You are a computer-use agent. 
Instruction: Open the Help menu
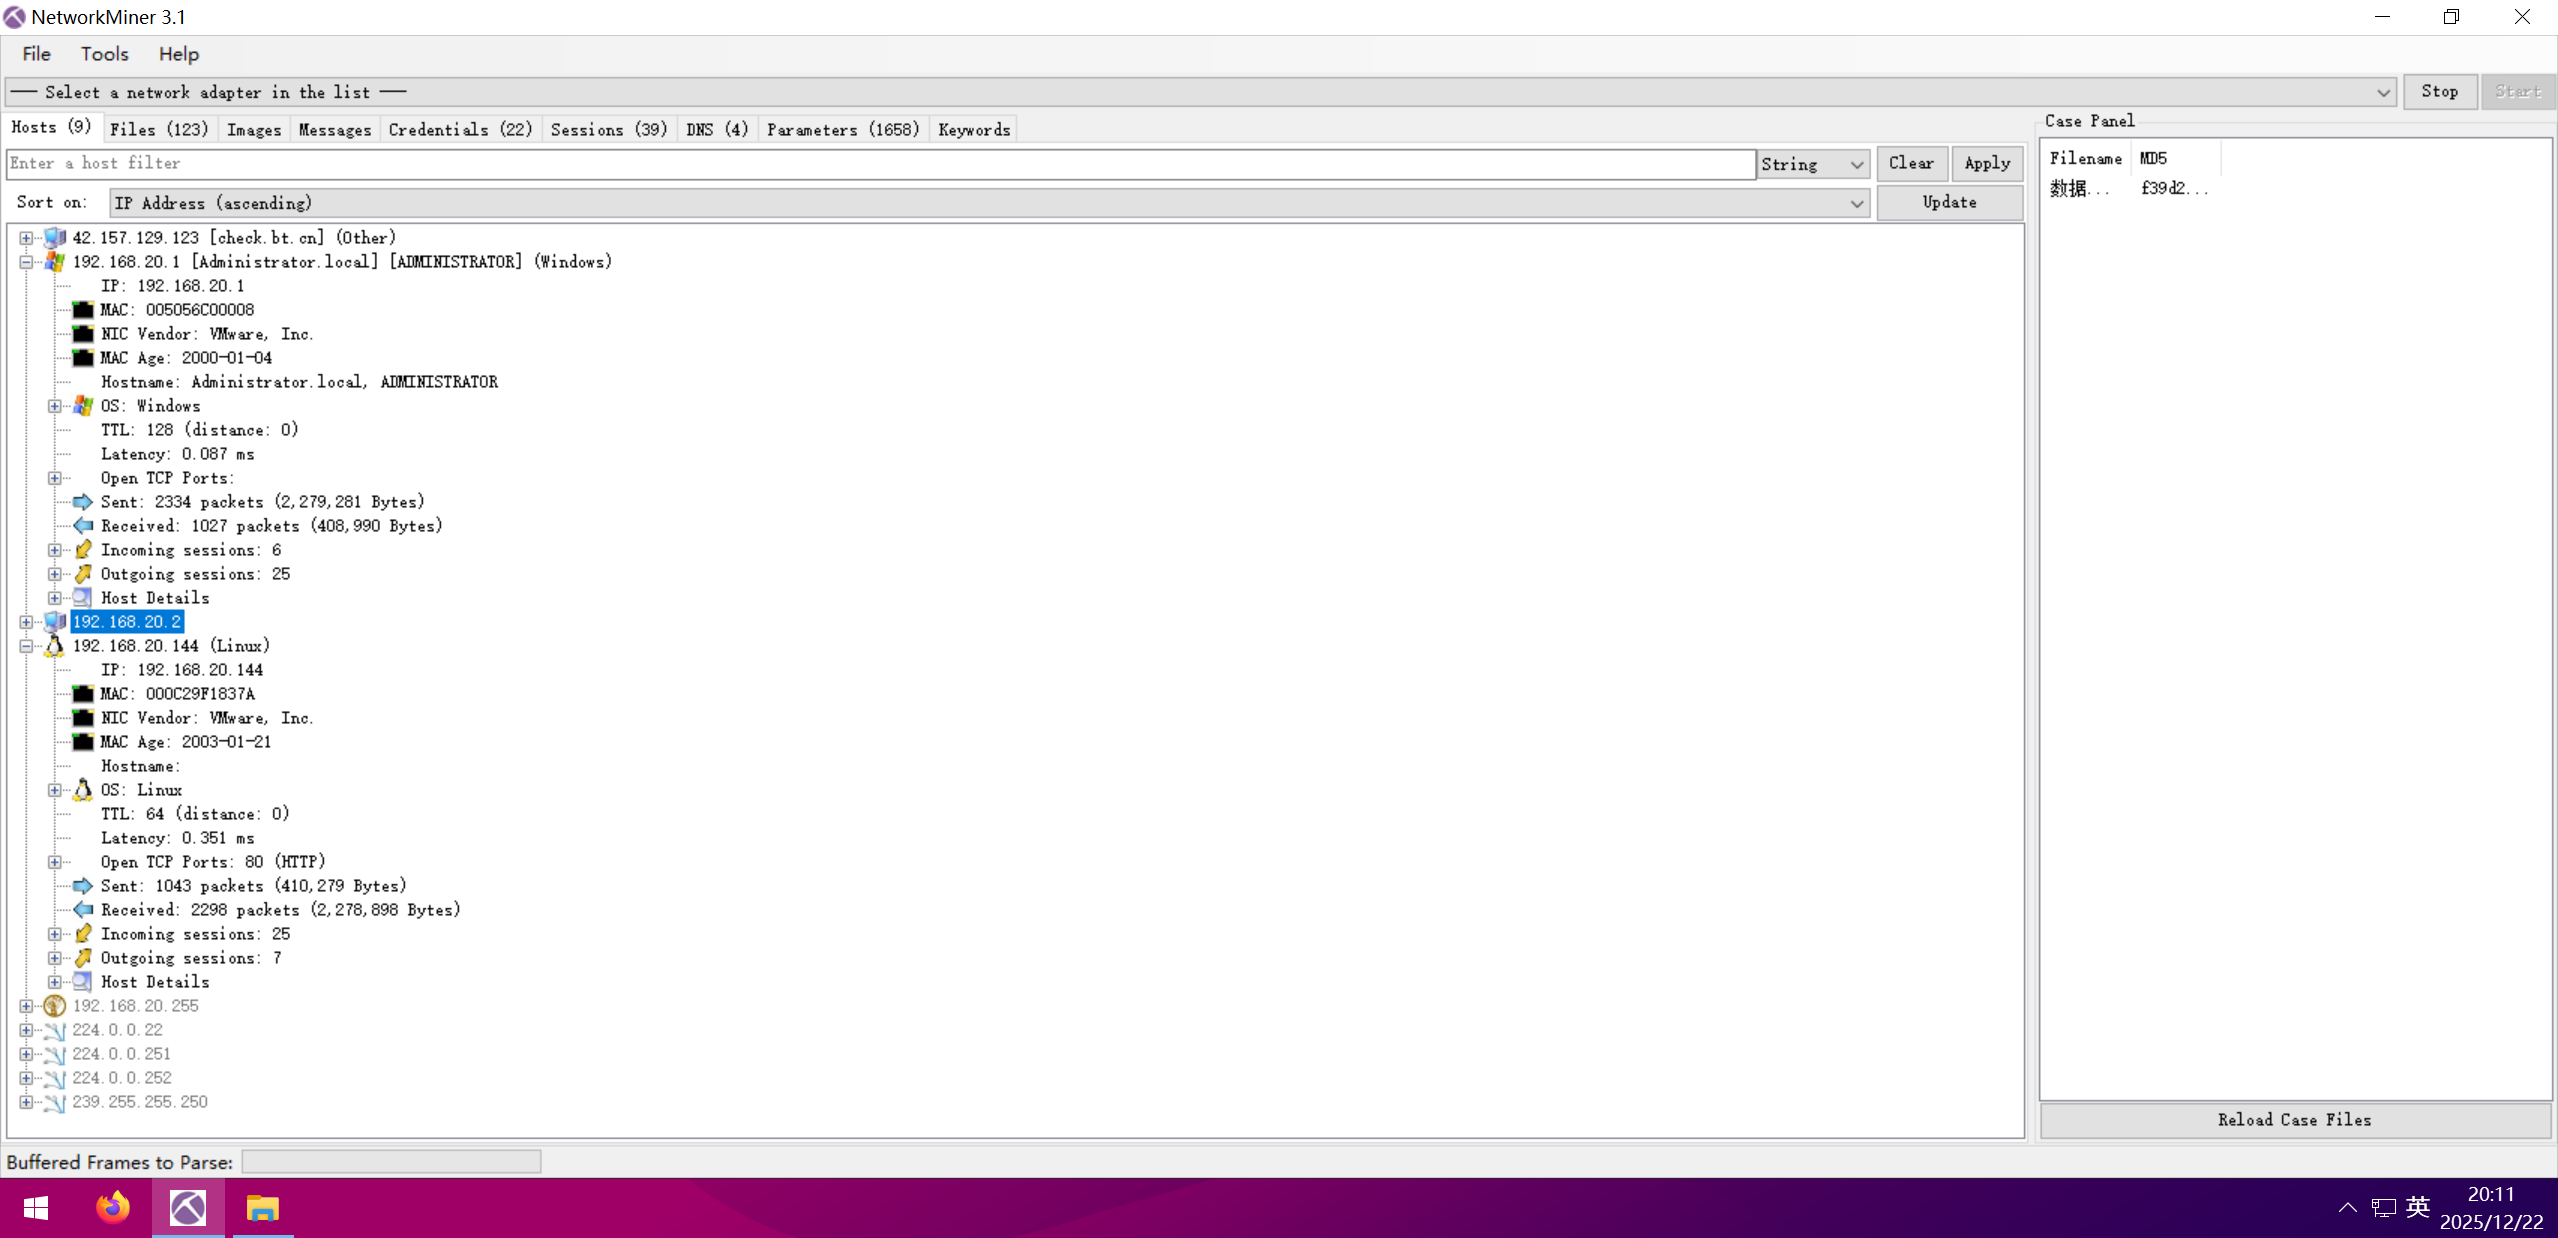[x=179, y=54]
